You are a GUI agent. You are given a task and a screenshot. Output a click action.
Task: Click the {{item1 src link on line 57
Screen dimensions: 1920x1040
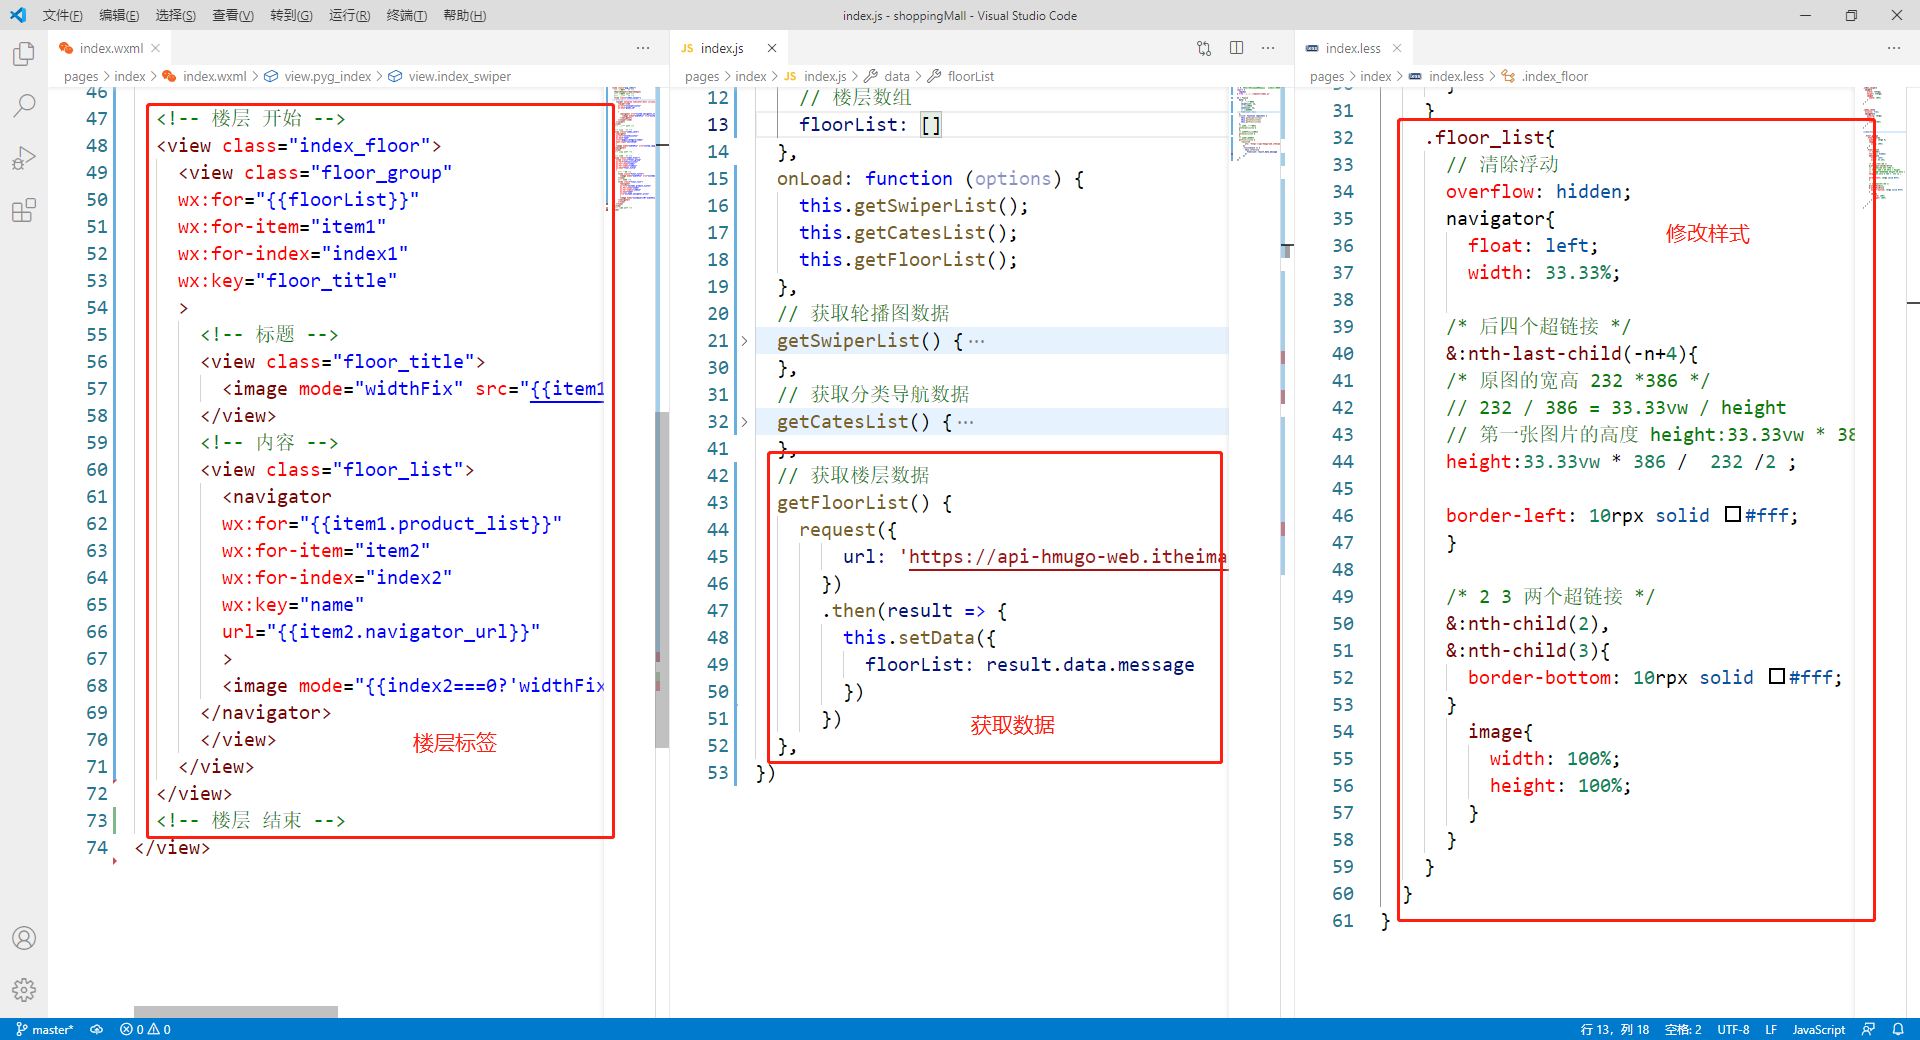pyautogui.click(x=567, y=389)
